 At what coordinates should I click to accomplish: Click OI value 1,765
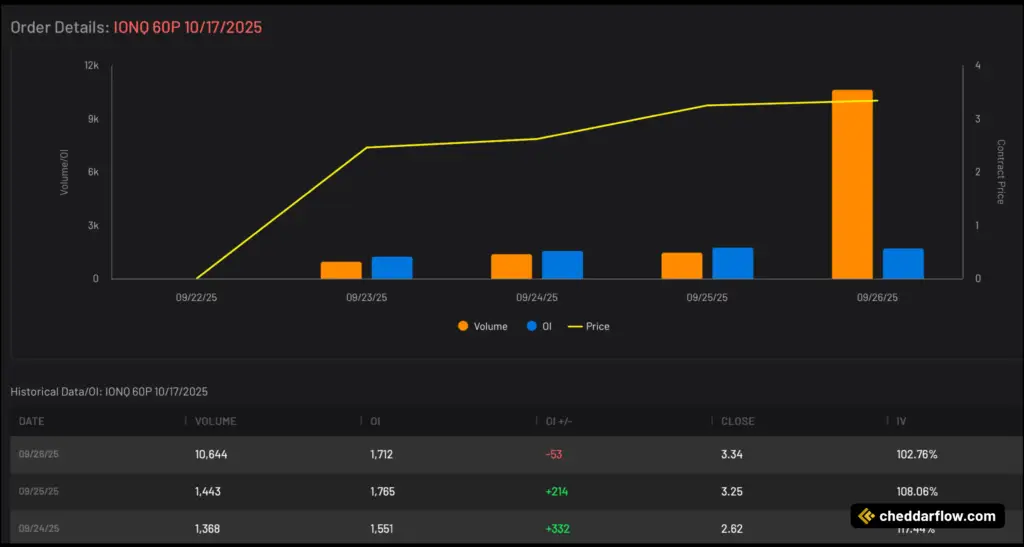(383, 492)
